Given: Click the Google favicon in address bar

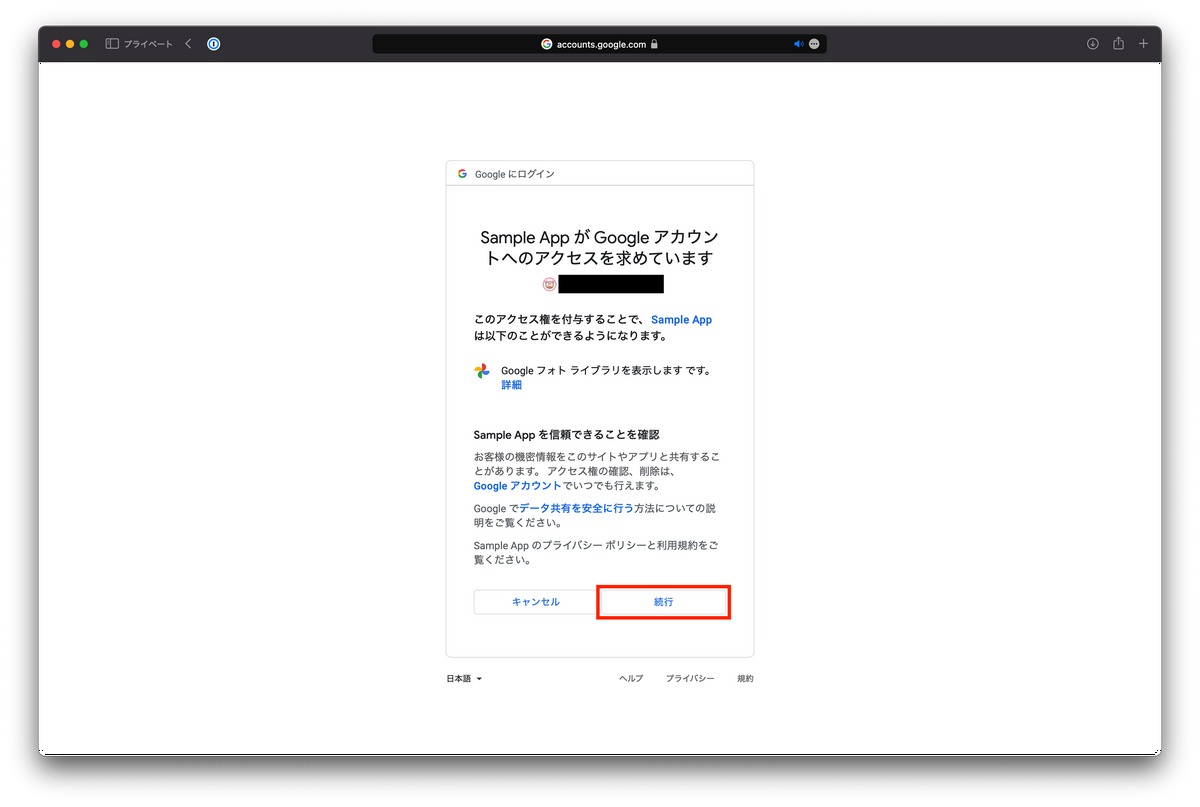Looking at the screenshot, I should click(x=547, y=44).
